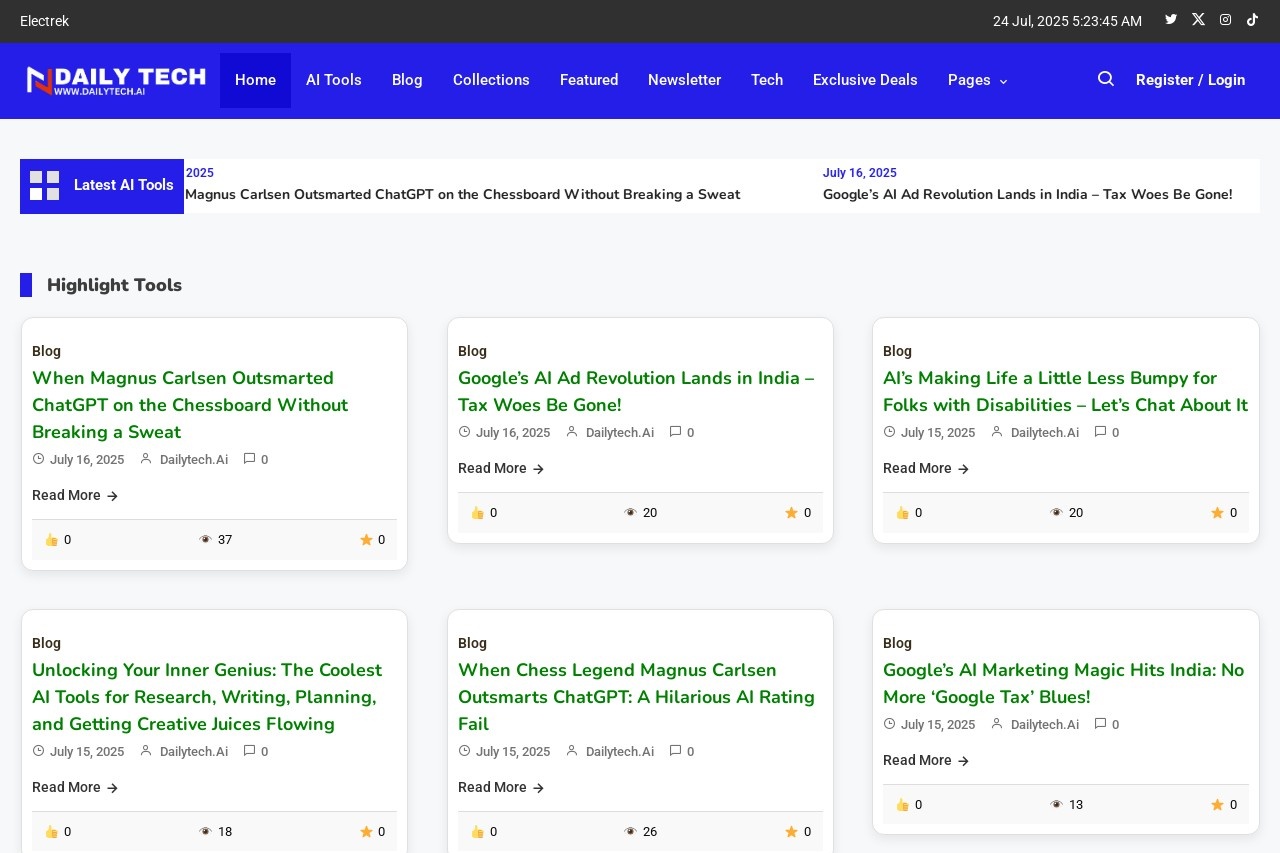Image resolution: width=1280 pixels, height=853 pixels.
Task: Open the AI Tools menu item
Action: coord(334,80)
